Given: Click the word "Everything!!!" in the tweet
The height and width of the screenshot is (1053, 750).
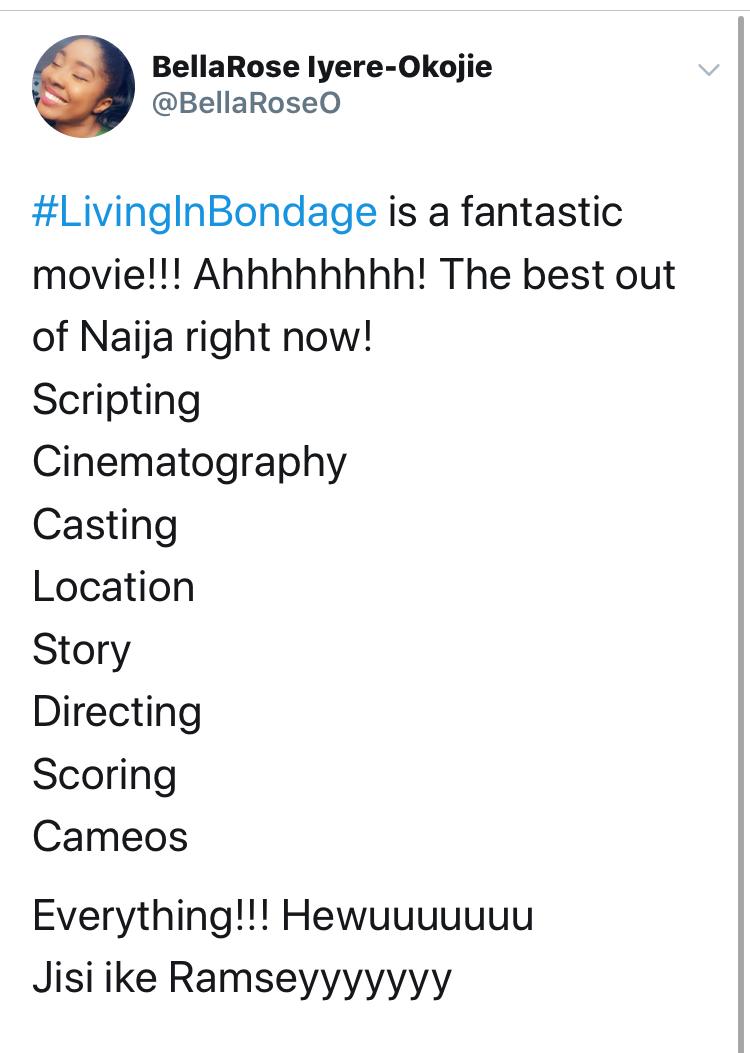Looking at the screenshot, I should click(x=148, y=916).
